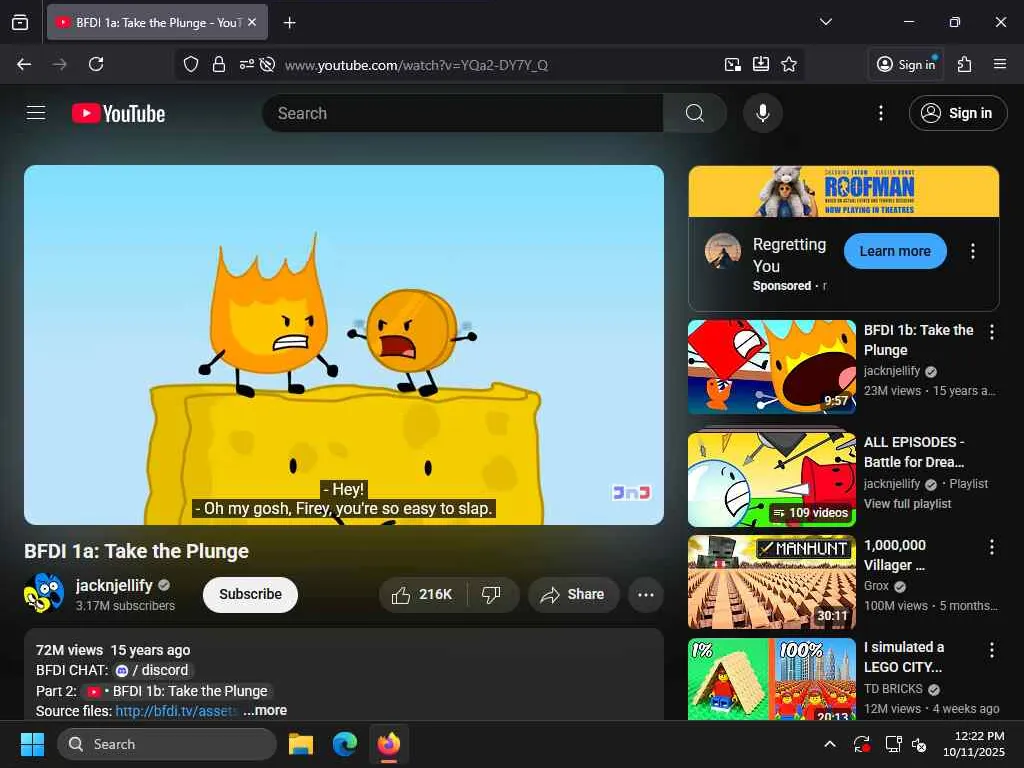
Task: Click the browser address bar URL
Action: (x=416, y=65)
